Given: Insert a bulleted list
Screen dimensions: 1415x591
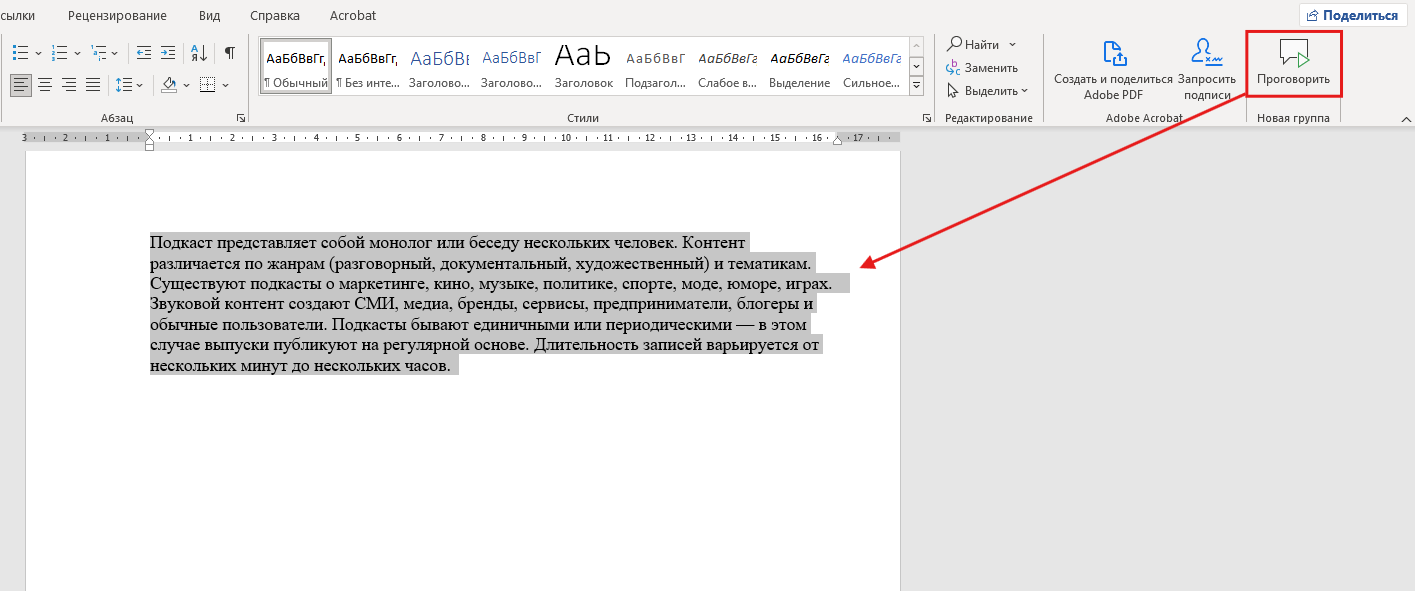Looking at the screenshot, I should 21,53.
